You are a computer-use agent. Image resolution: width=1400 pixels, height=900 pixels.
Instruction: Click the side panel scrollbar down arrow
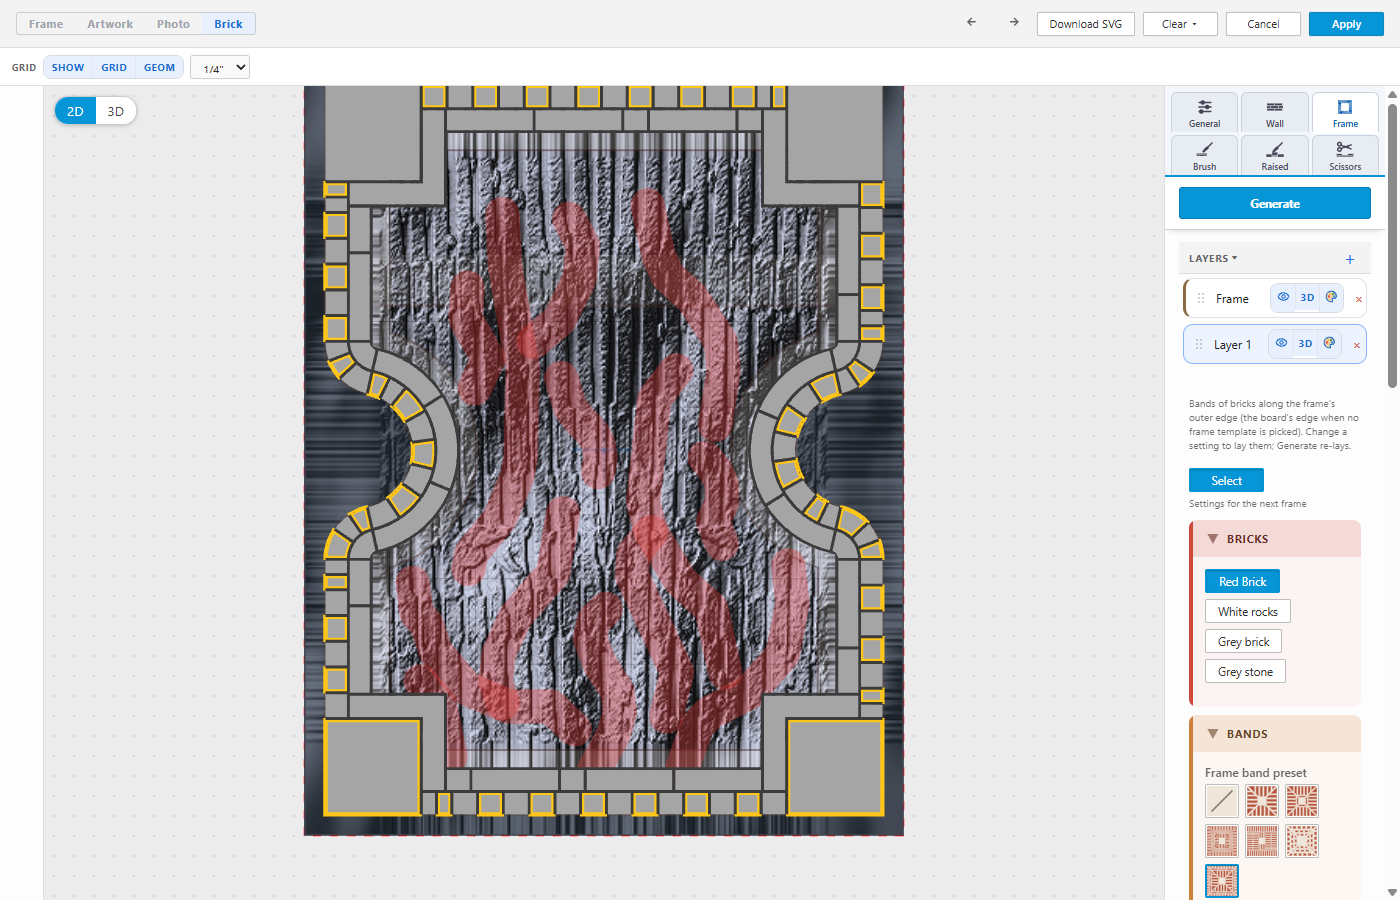1392,892
